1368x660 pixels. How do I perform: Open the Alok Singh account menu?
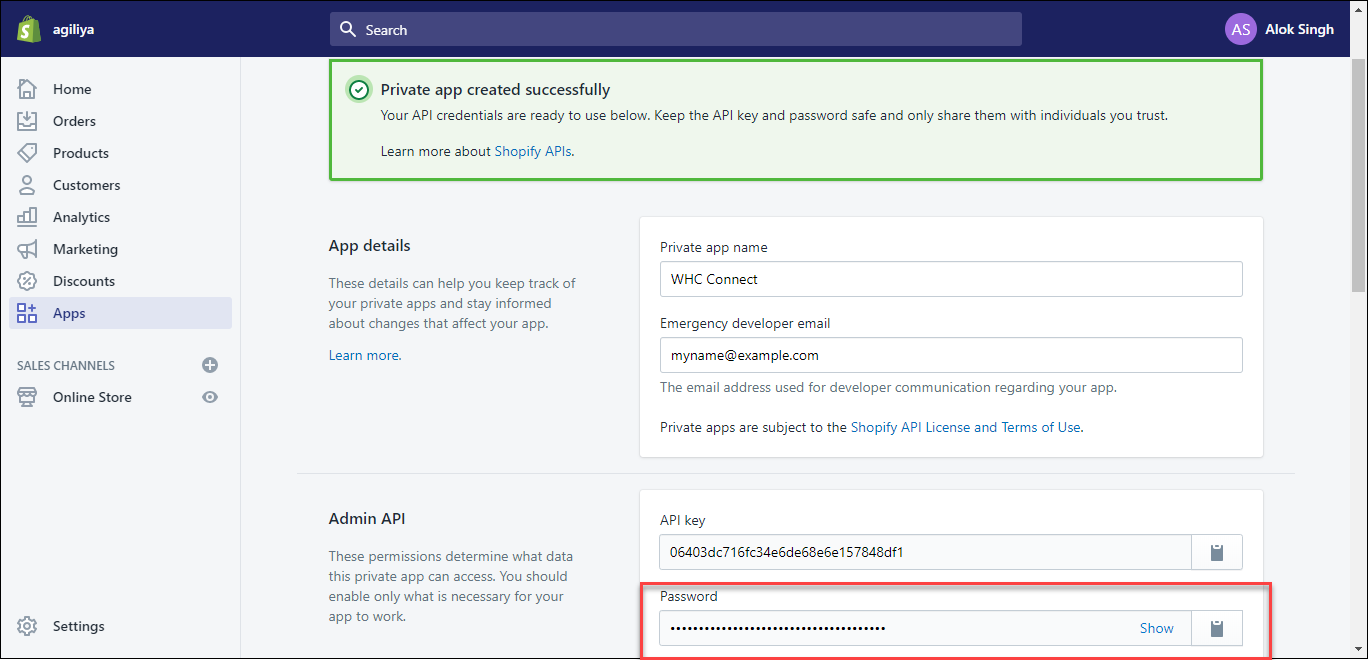point(1299,29)
